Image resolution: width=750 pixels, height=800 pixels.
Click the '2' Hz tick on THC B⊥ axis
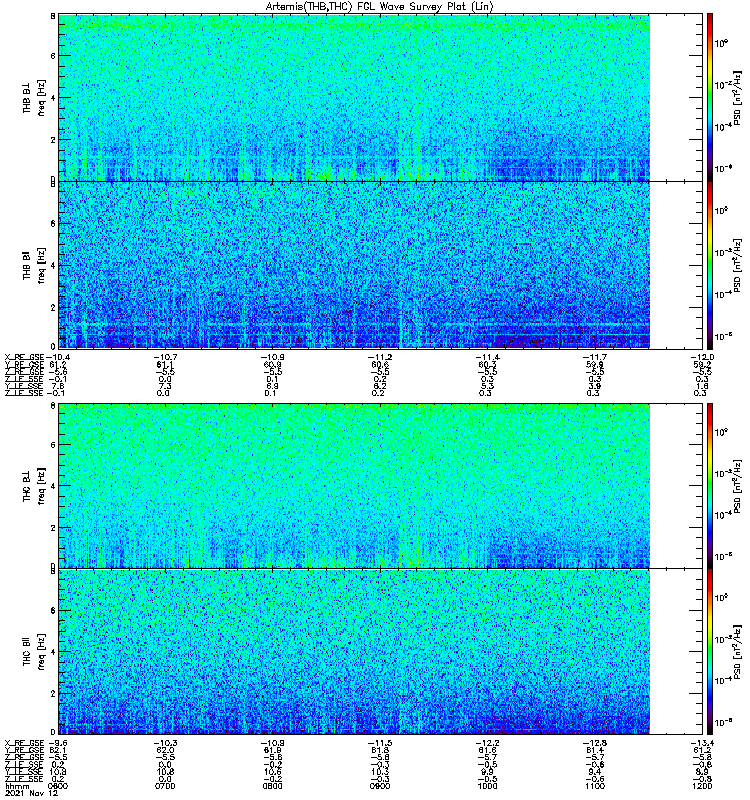(53, 528)
